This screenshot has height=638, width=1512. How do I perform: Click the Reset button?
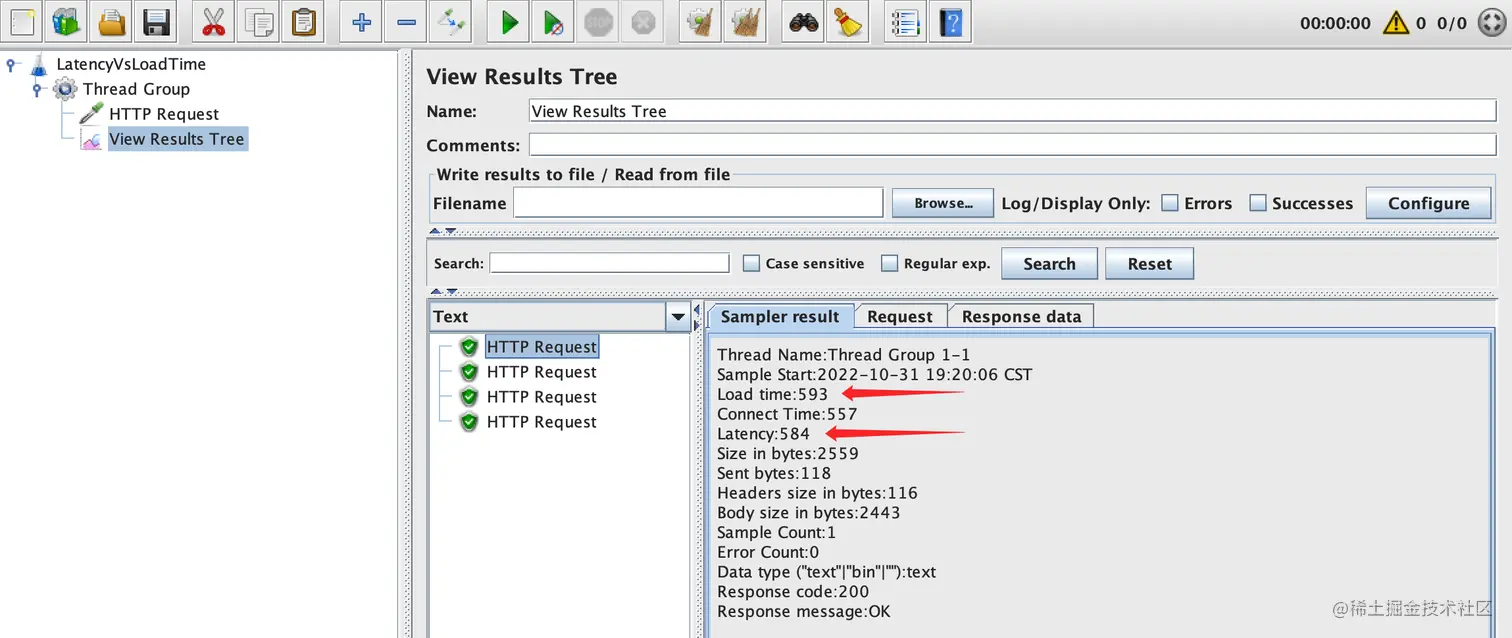(1149, 264)
